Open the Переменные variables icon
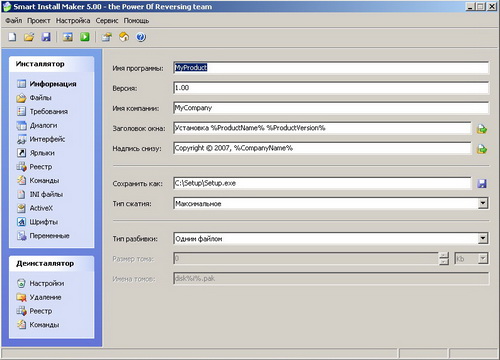 21,236
